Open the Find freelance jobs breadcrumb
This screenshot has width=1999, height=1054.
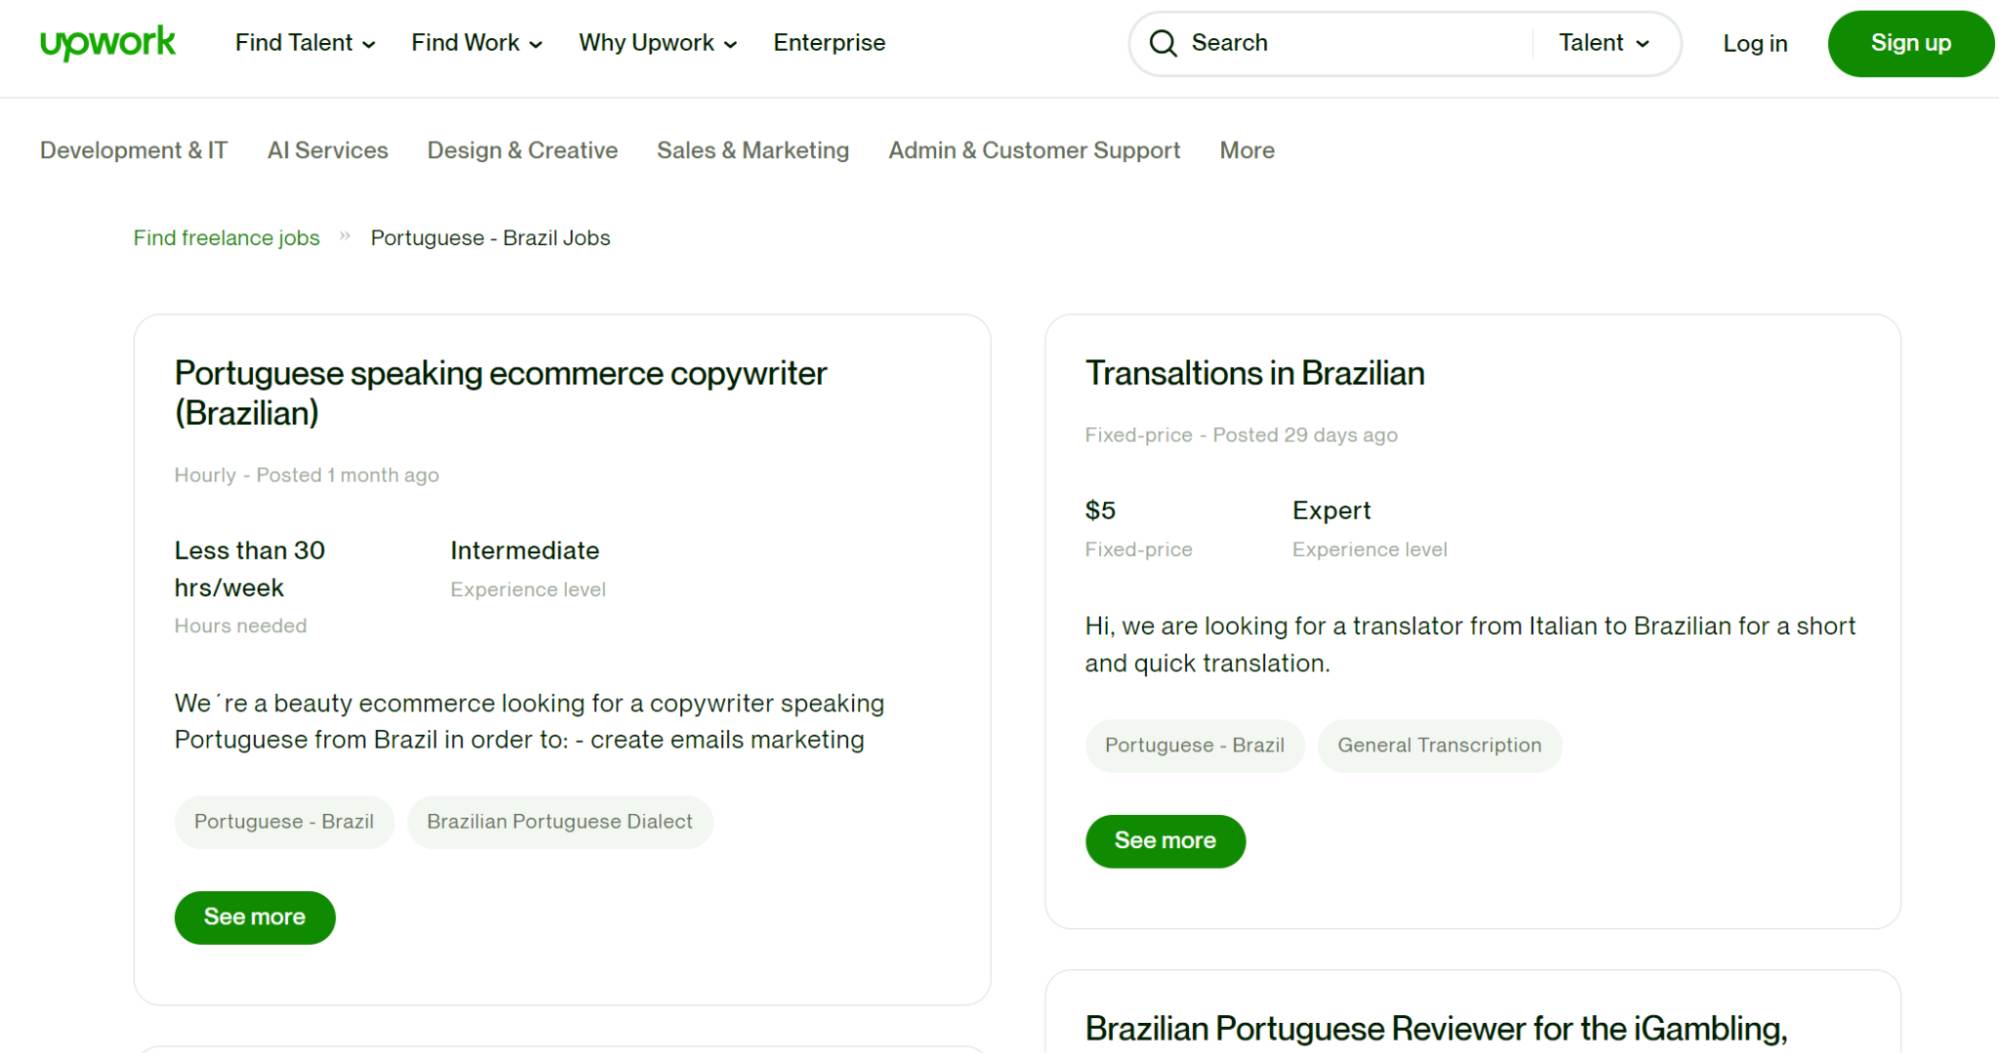coord(225,237)
